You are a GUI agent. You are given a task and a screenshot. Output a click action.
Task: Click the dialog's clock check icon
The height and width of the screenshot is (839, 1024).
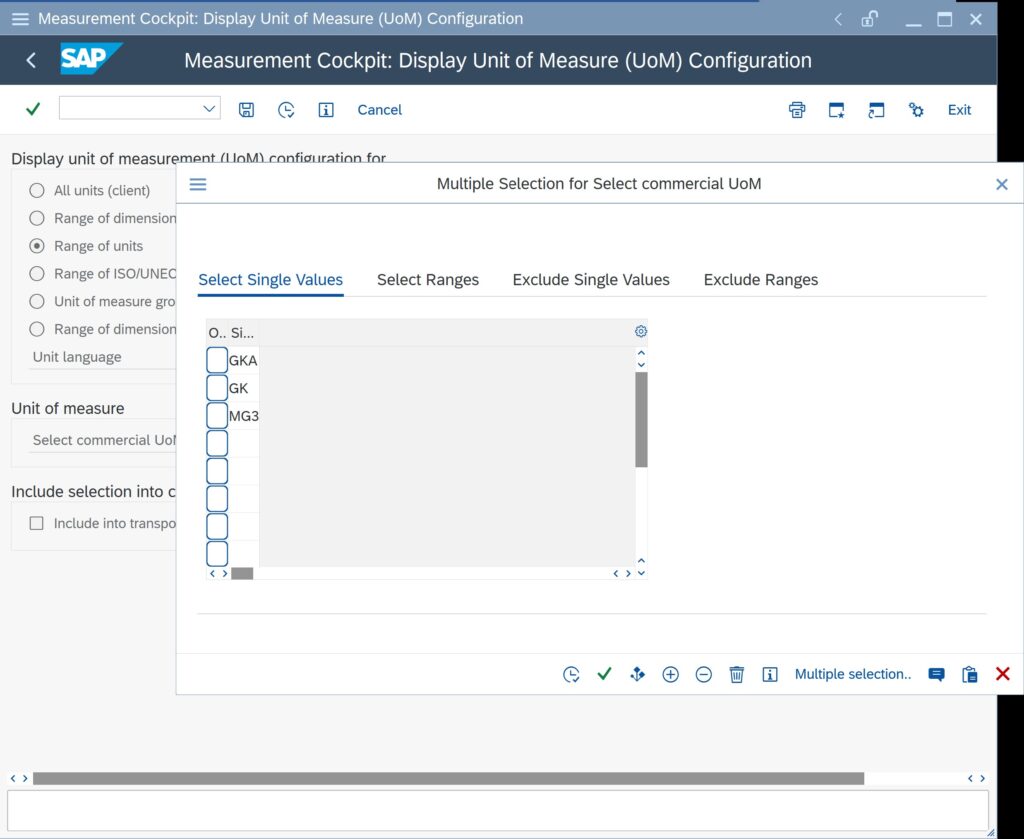point(571,674)
